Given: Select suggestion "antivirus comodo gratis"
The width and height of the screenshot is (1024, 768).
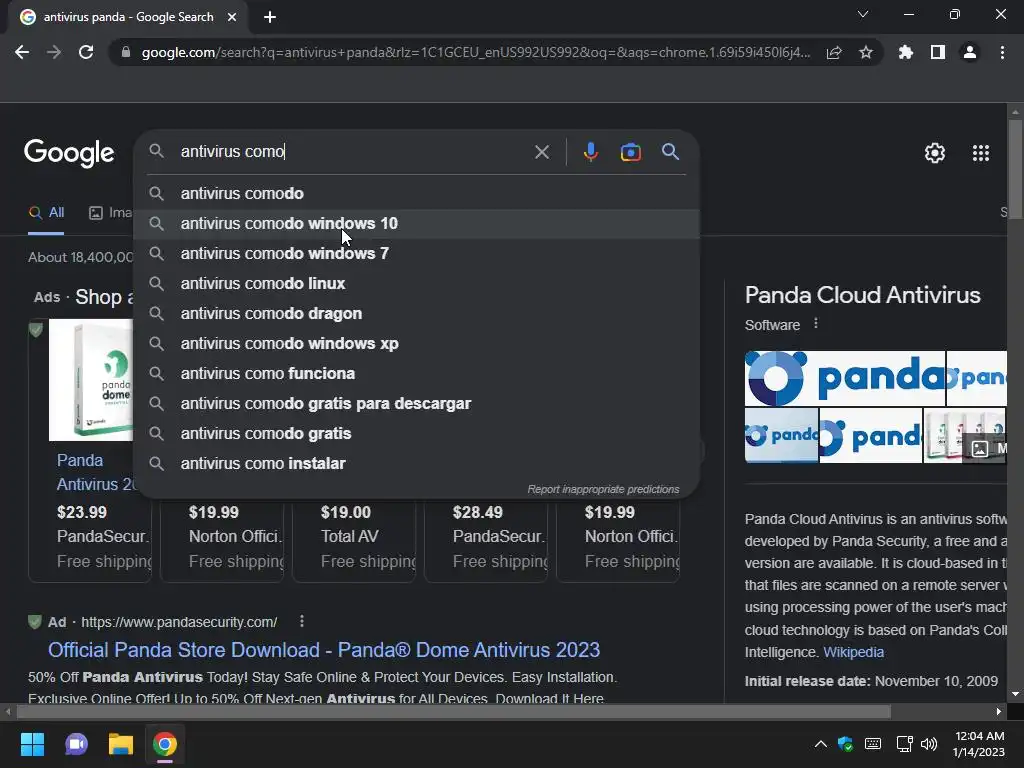Looking at the screenshot, I should [417, 434].
